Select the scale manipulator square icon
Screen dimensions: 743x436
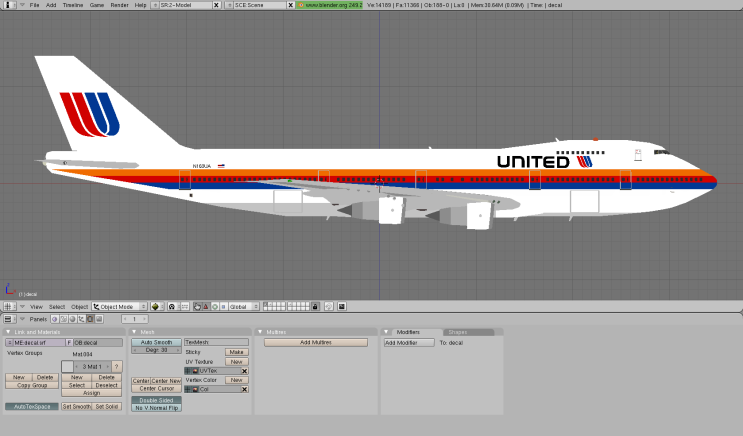pos(223,307)
